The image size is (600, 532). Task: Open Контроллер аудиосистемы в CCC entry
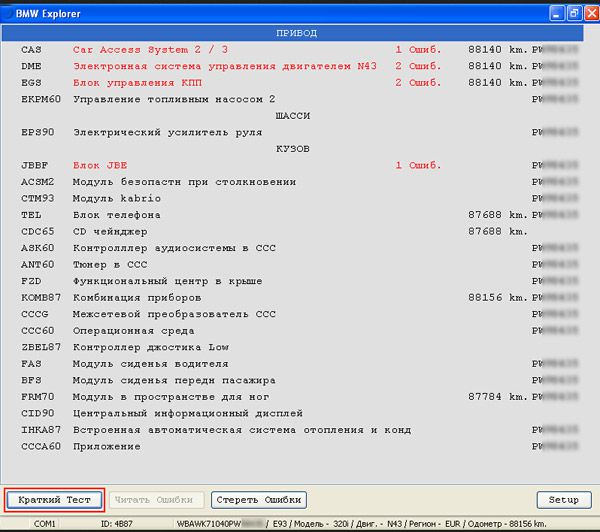(x=174, y=248)
